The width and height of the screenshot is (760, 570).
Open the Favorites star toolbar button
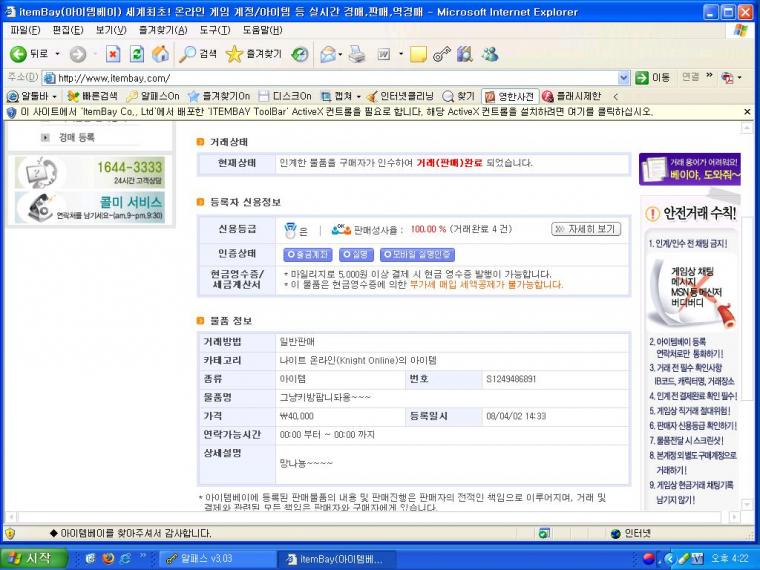point(253,54)
